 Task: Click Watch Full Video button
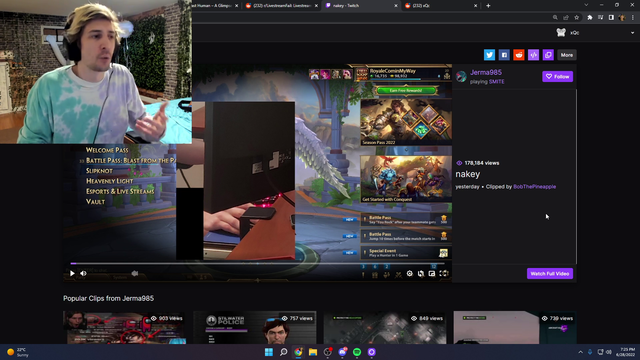(550, 273)
